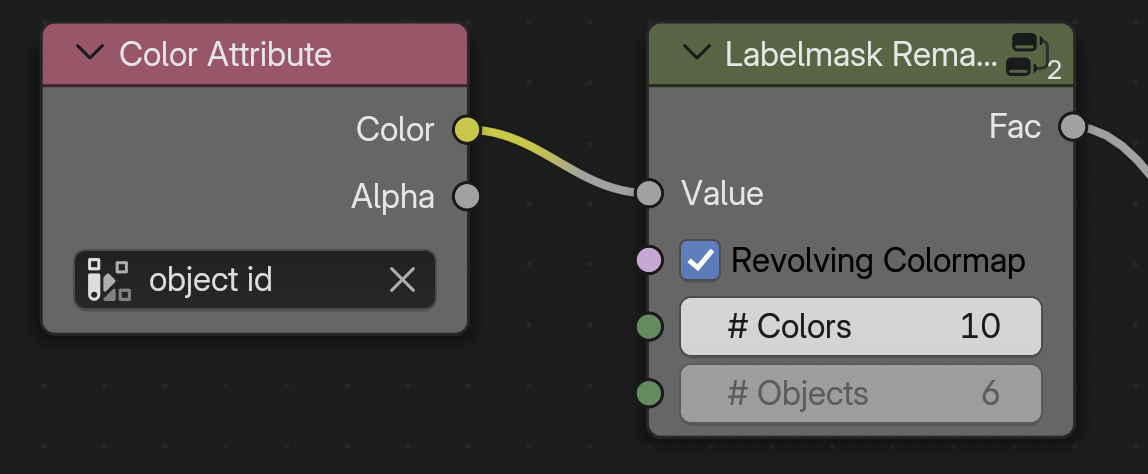1148x474 pixels.
Task: Click the # Objects value field
Action: (861, 393)
